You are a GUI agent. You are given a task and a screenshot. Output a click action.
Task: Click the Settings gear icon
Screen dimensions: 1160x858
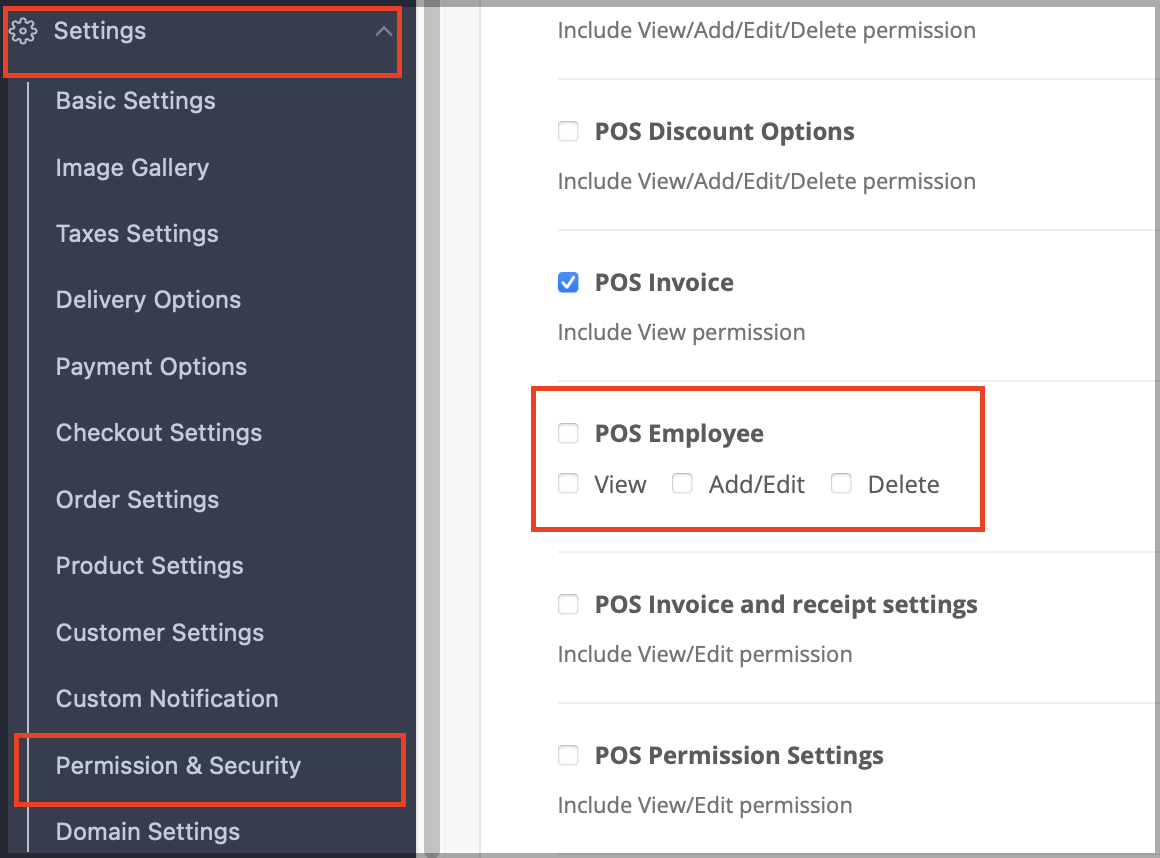pyautogui.click(x=23, y=31)
